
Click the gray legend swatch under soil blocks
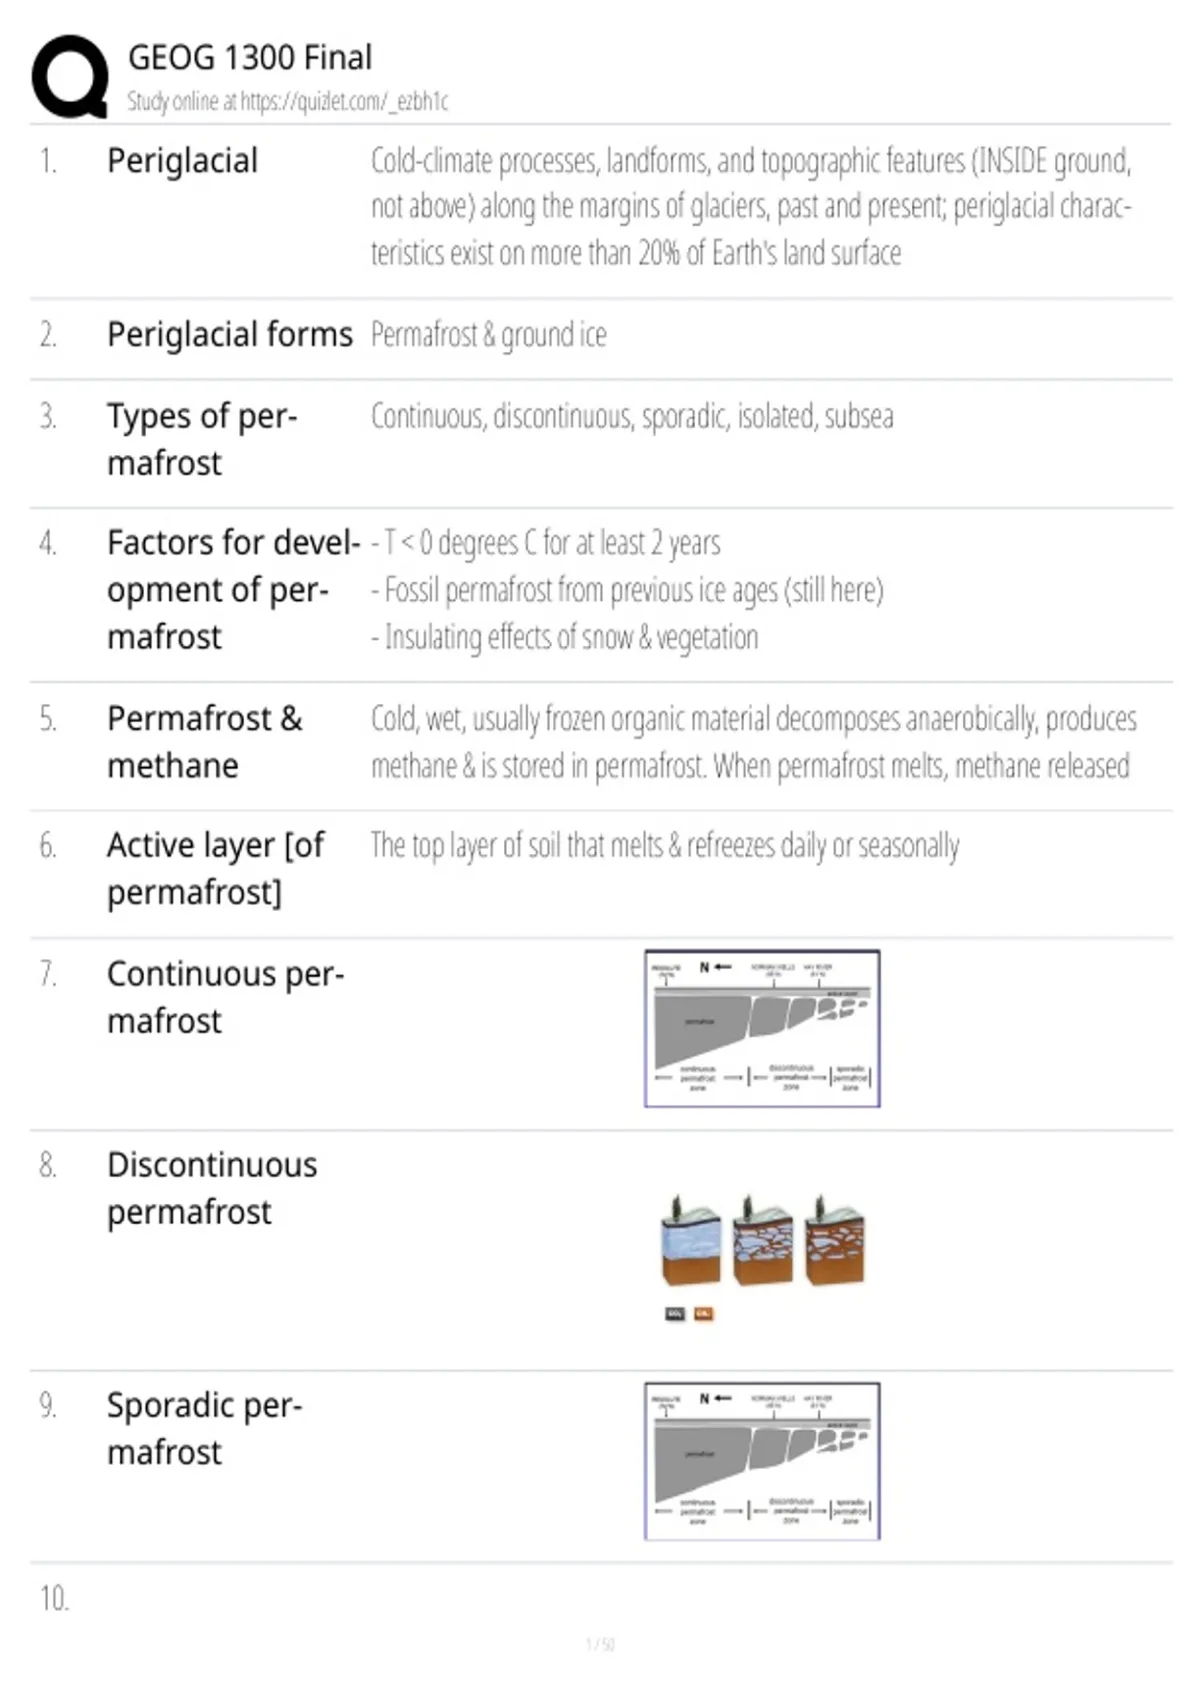(x=675, y=1314)
